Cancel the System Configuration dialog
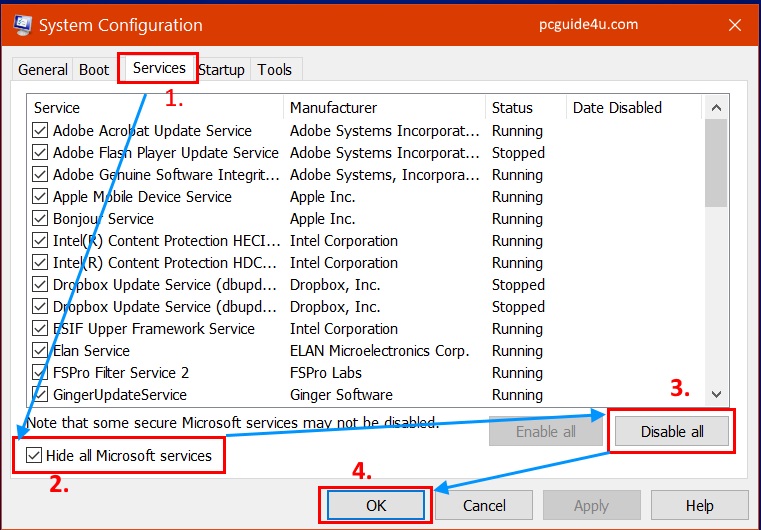 [x=484, y=506]
